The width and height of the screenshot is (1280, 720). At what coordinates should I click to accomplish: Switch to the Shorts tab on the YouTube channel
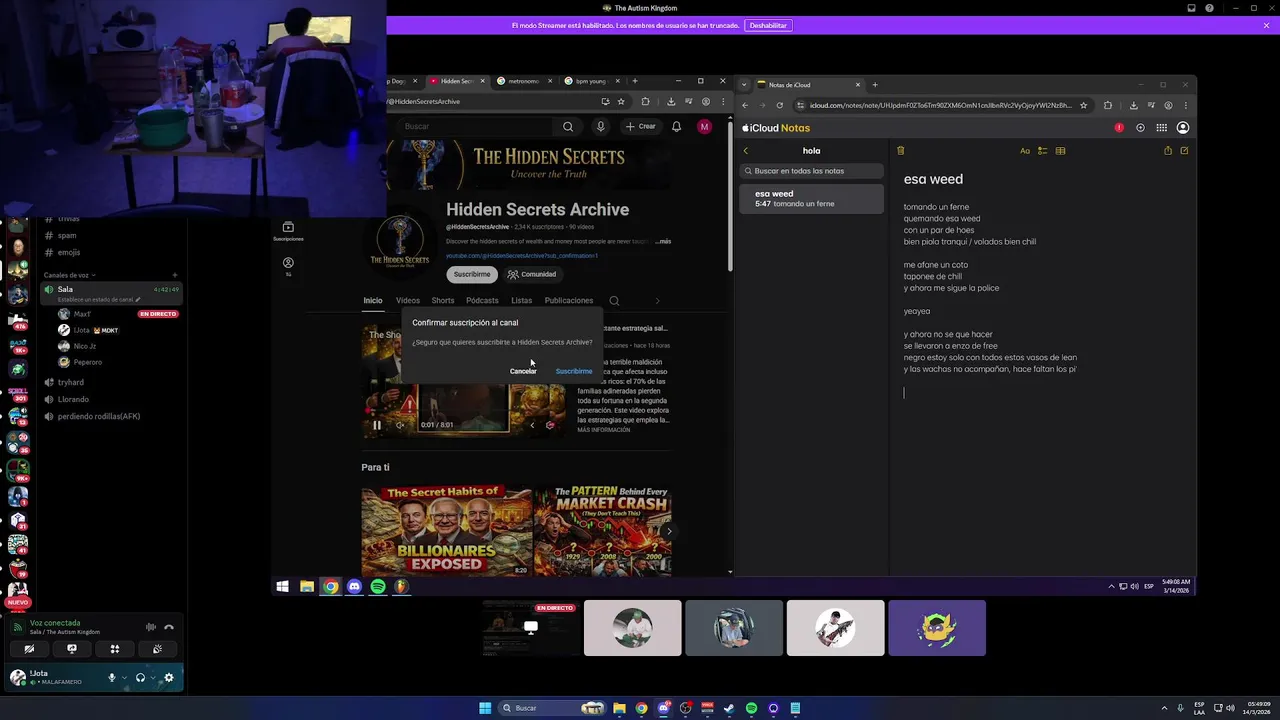(443, 300)
